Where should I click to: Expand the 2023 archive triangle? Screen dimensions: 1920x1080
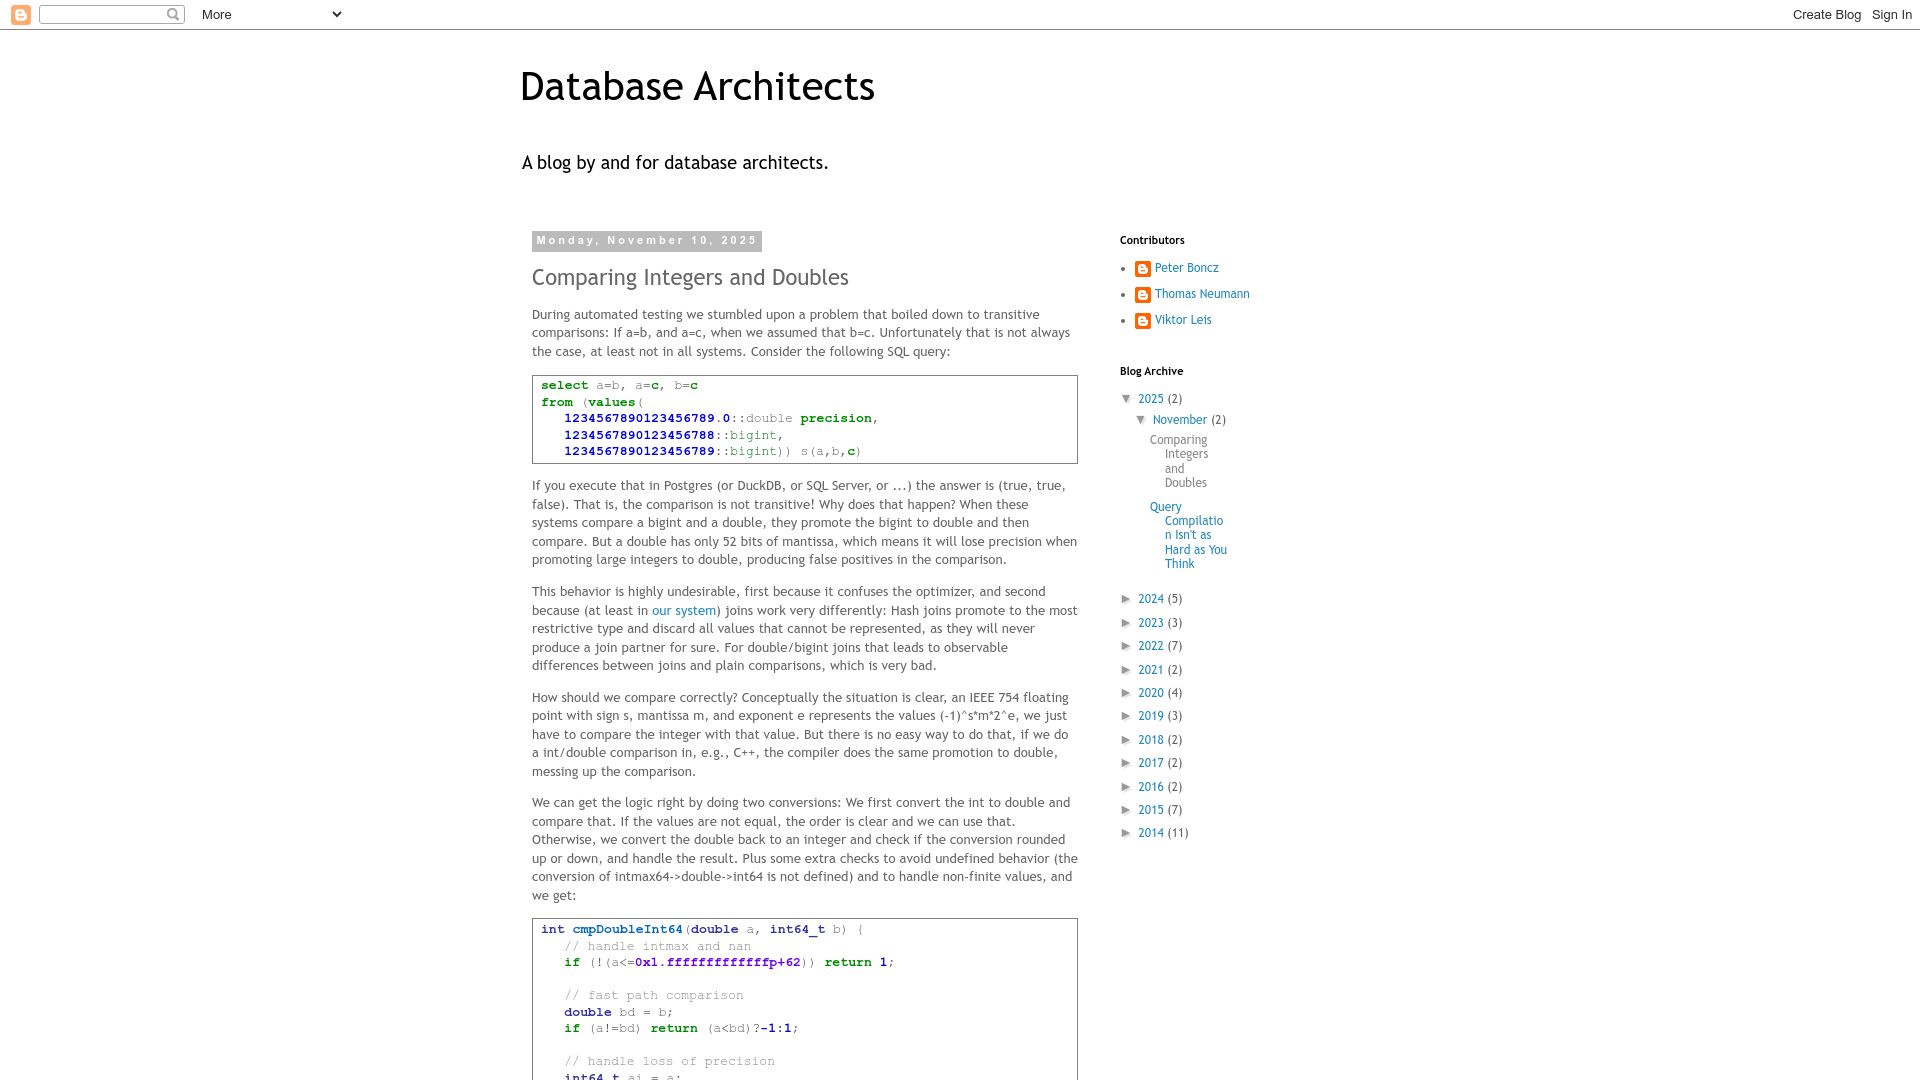(x=1127, y=623)
